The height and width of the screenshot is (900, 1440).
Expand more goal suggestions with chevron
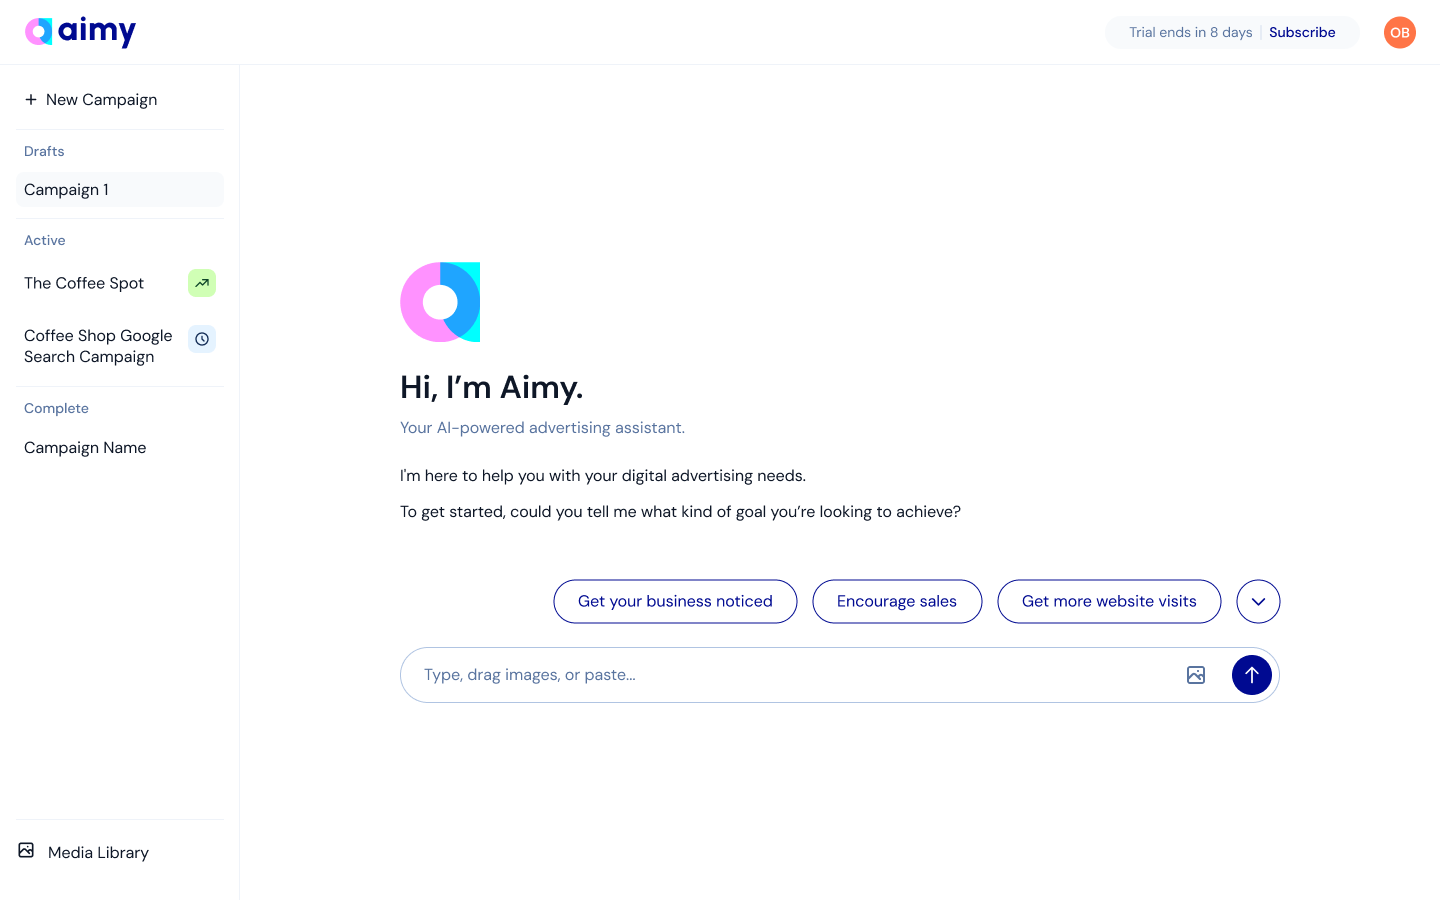click(1258, 601)
